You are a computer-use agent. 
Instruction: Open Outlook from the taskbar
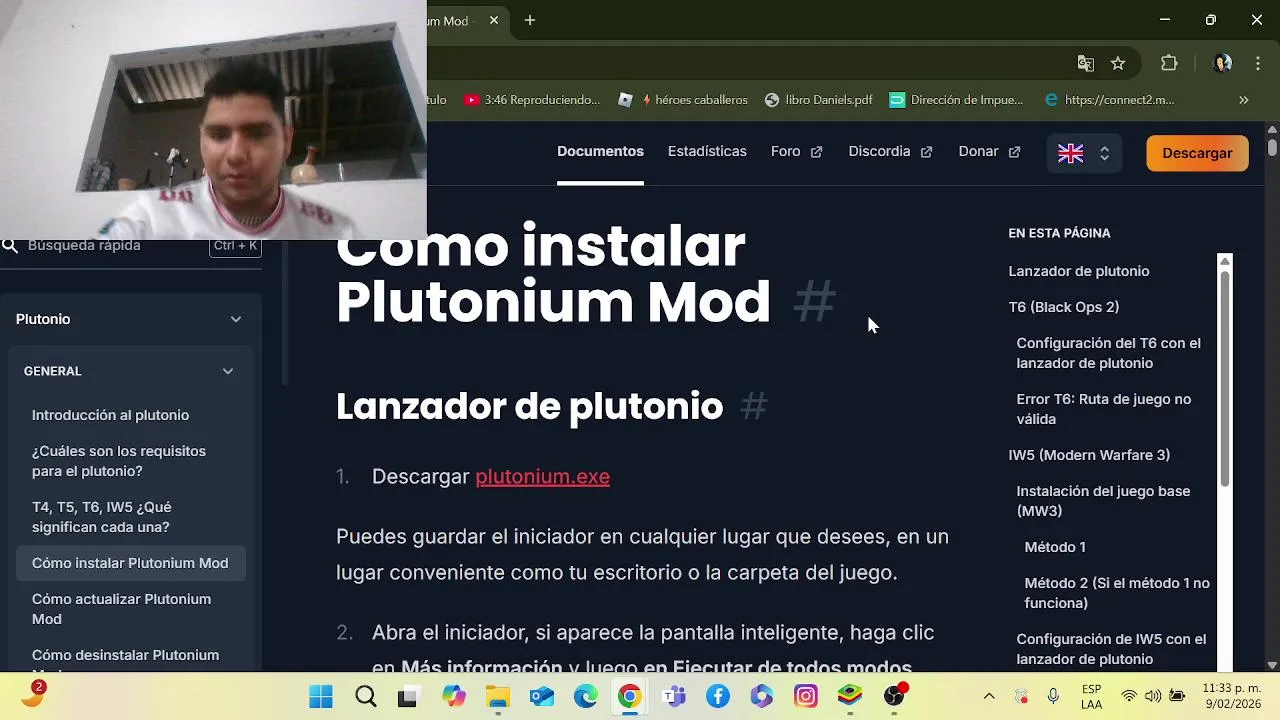[x=541, y=697]
